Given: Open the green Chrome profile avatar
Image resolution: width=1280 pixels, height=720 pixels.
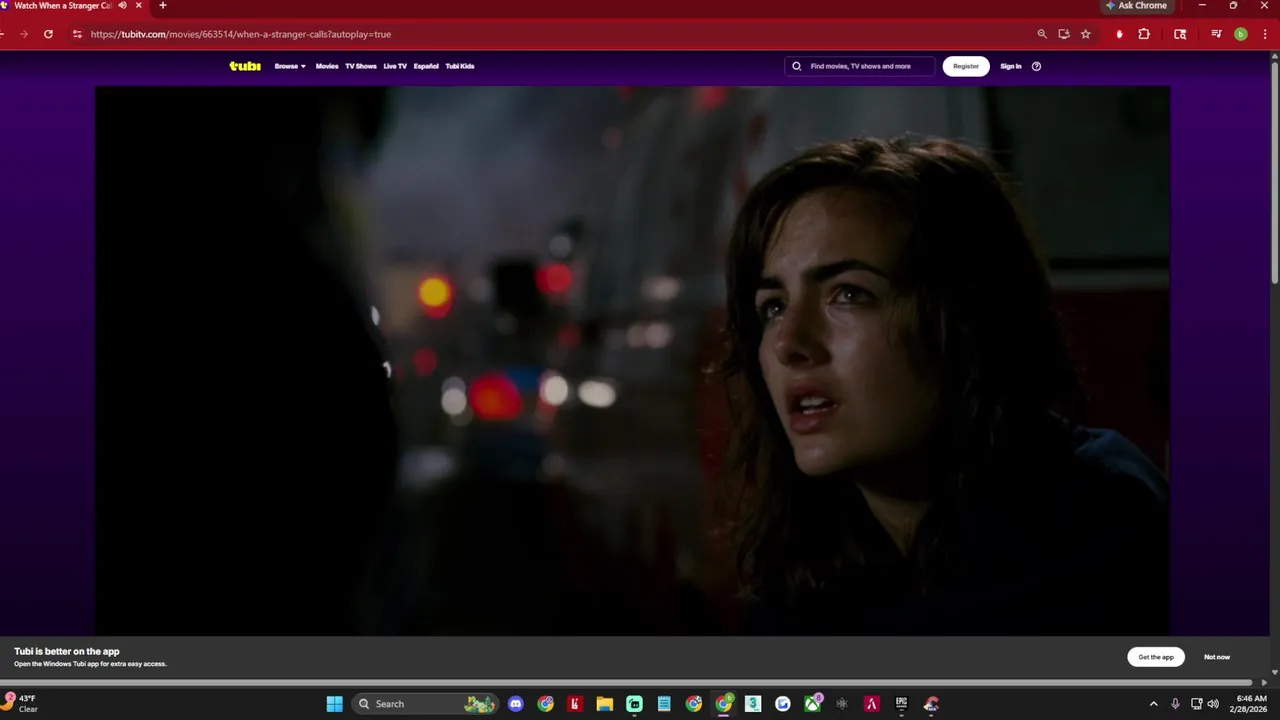Looking at the screenshot, I should [x=1241, y=34].
